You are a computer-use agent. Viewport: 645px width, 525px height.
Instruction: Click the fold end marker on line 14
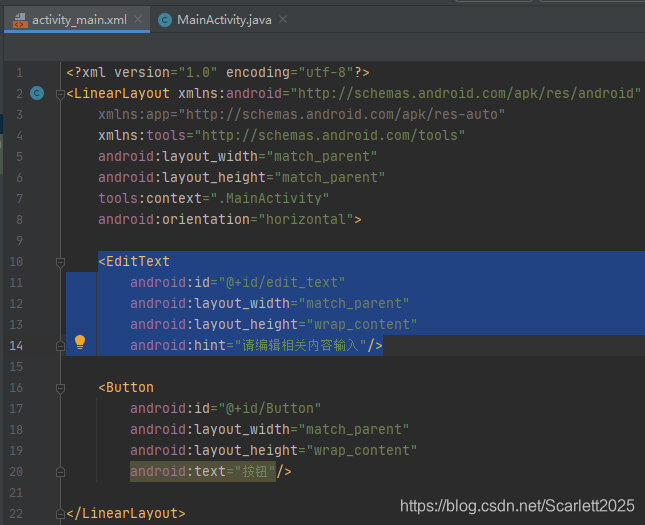coord(60,346)
